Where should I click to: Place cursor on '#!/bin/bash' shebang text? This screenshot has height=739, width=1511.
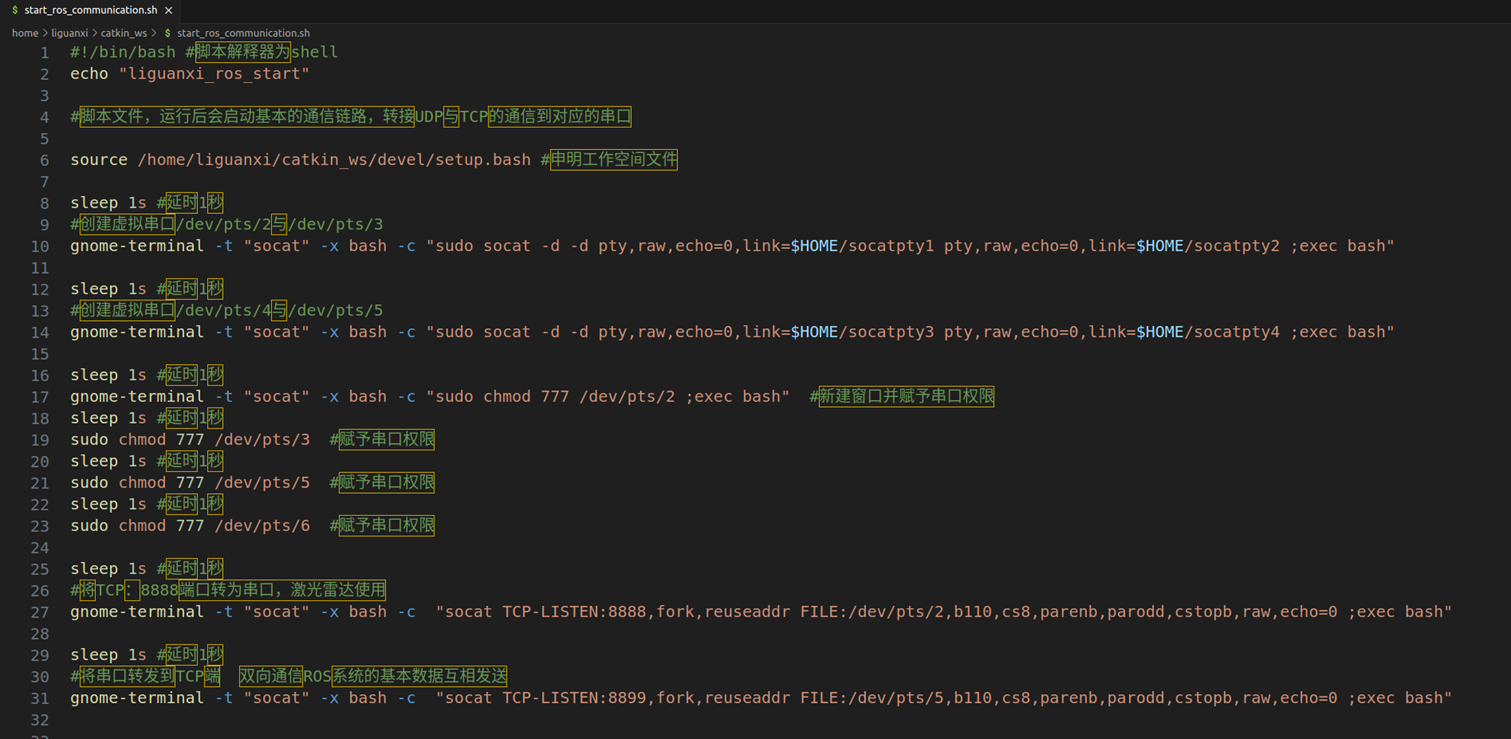[x=123, y=52]
